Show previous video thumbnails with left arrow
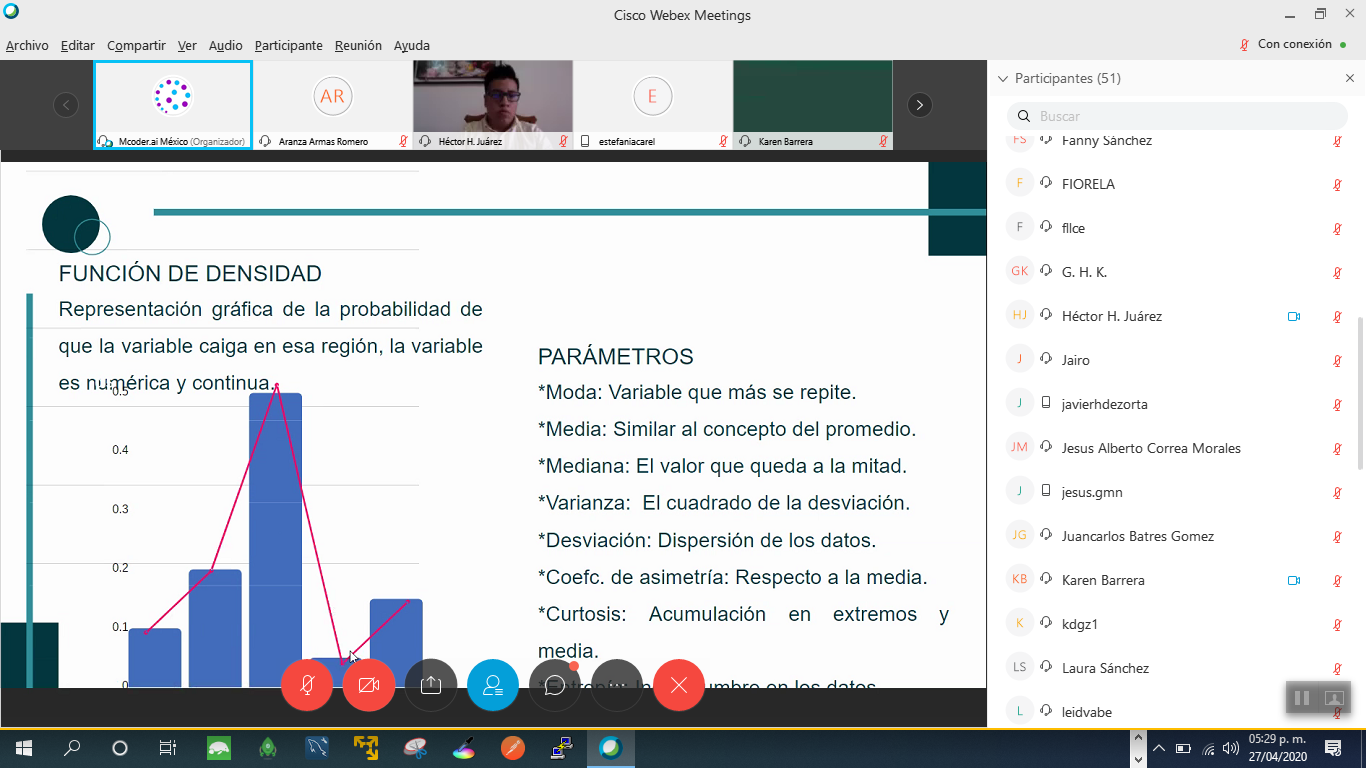The height and width of the screenshot is (768, 1366). click(x=66, y=105)
